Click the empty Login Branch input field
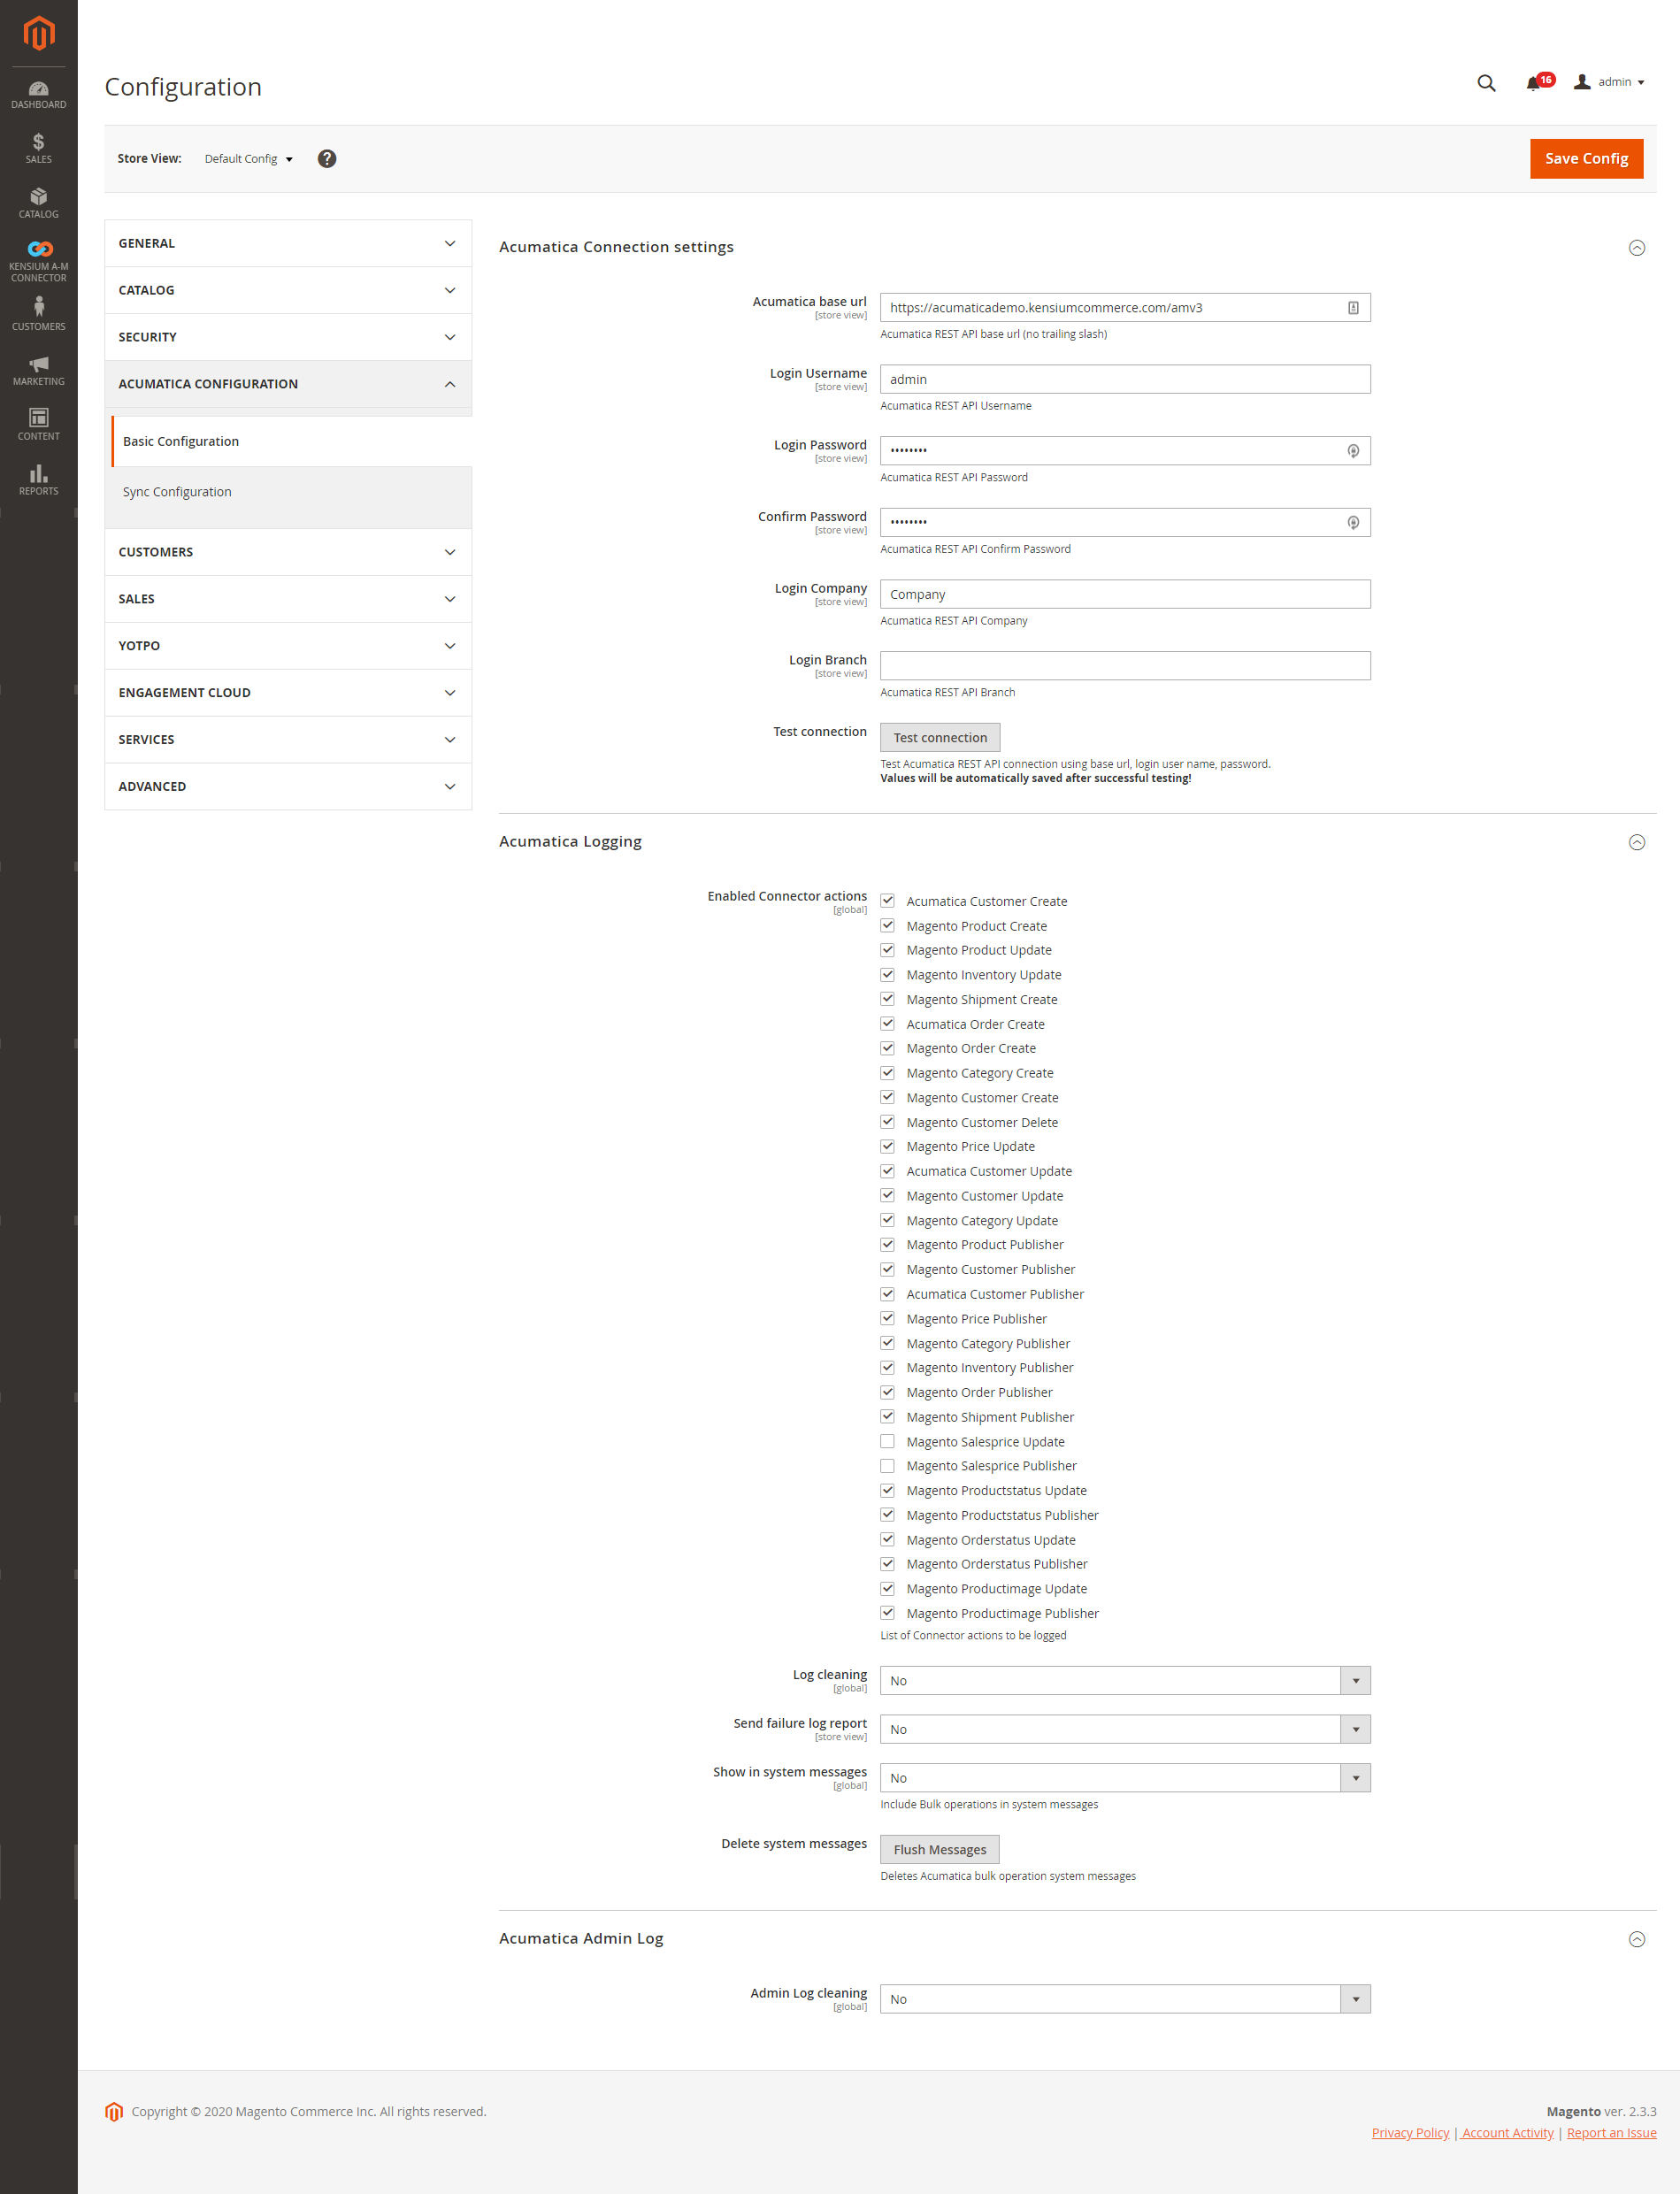This screenshot has height=2194, width=1680. pos(1125,667)
